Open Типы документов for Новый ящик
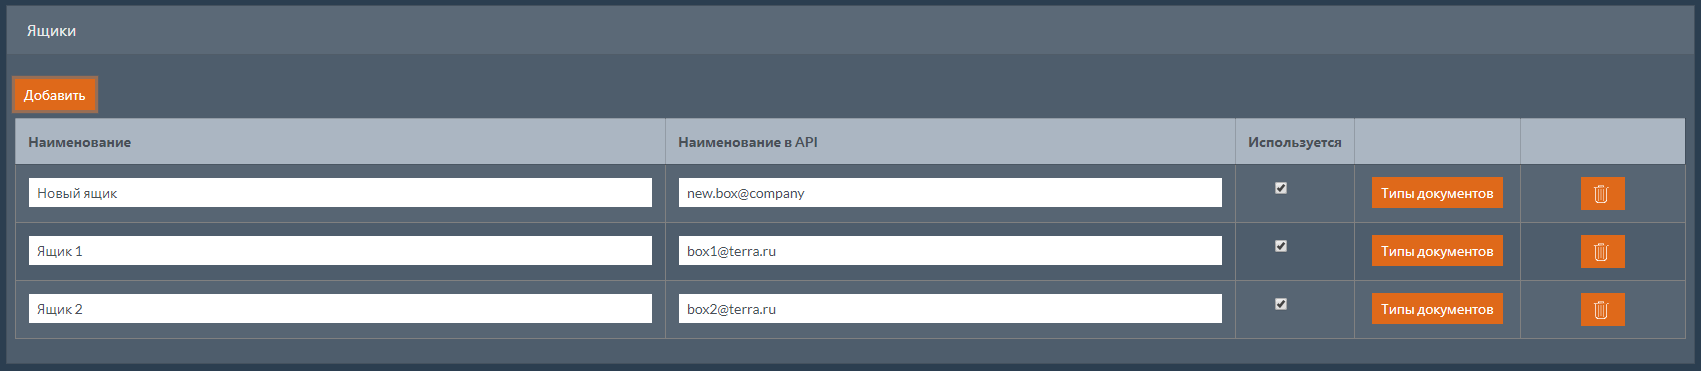This screenshot has width=1701, height=371. 1437,193
